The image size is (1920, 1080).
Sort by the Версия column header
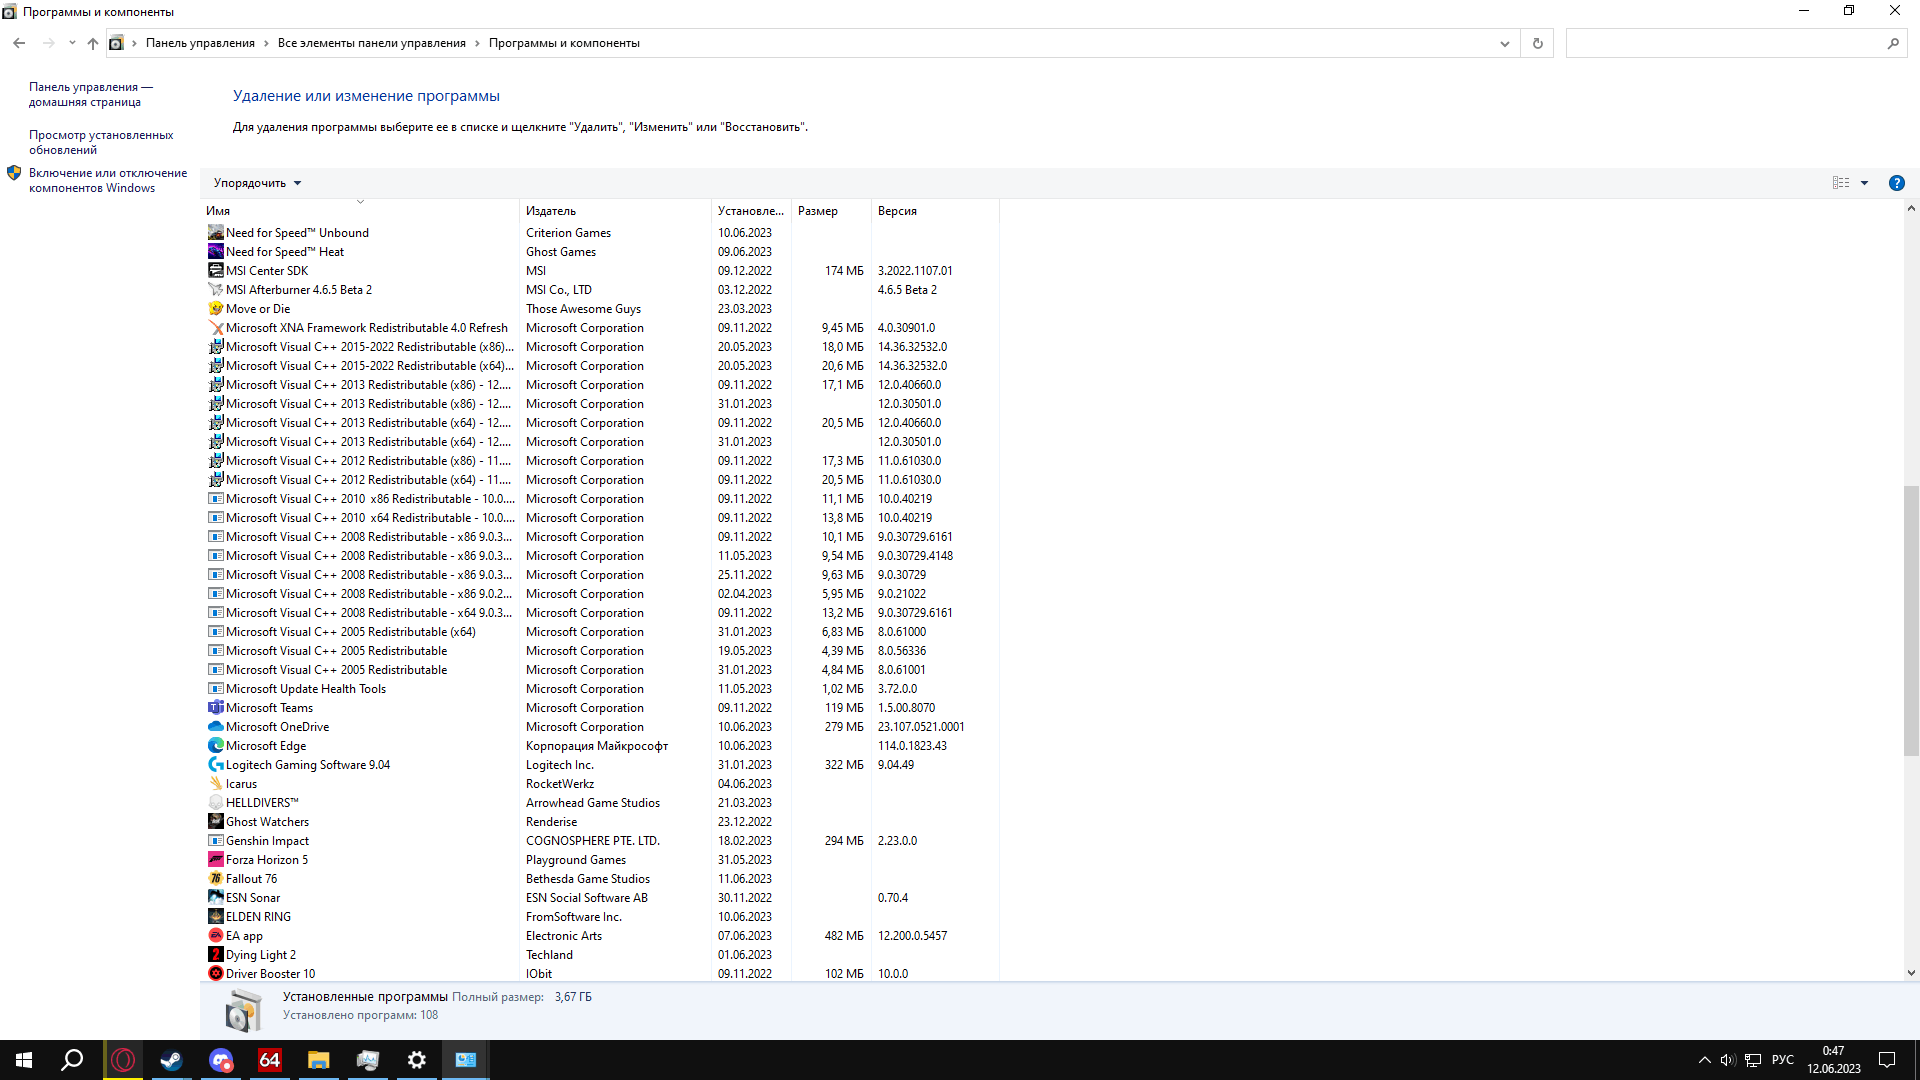click(x=935, y=211)
